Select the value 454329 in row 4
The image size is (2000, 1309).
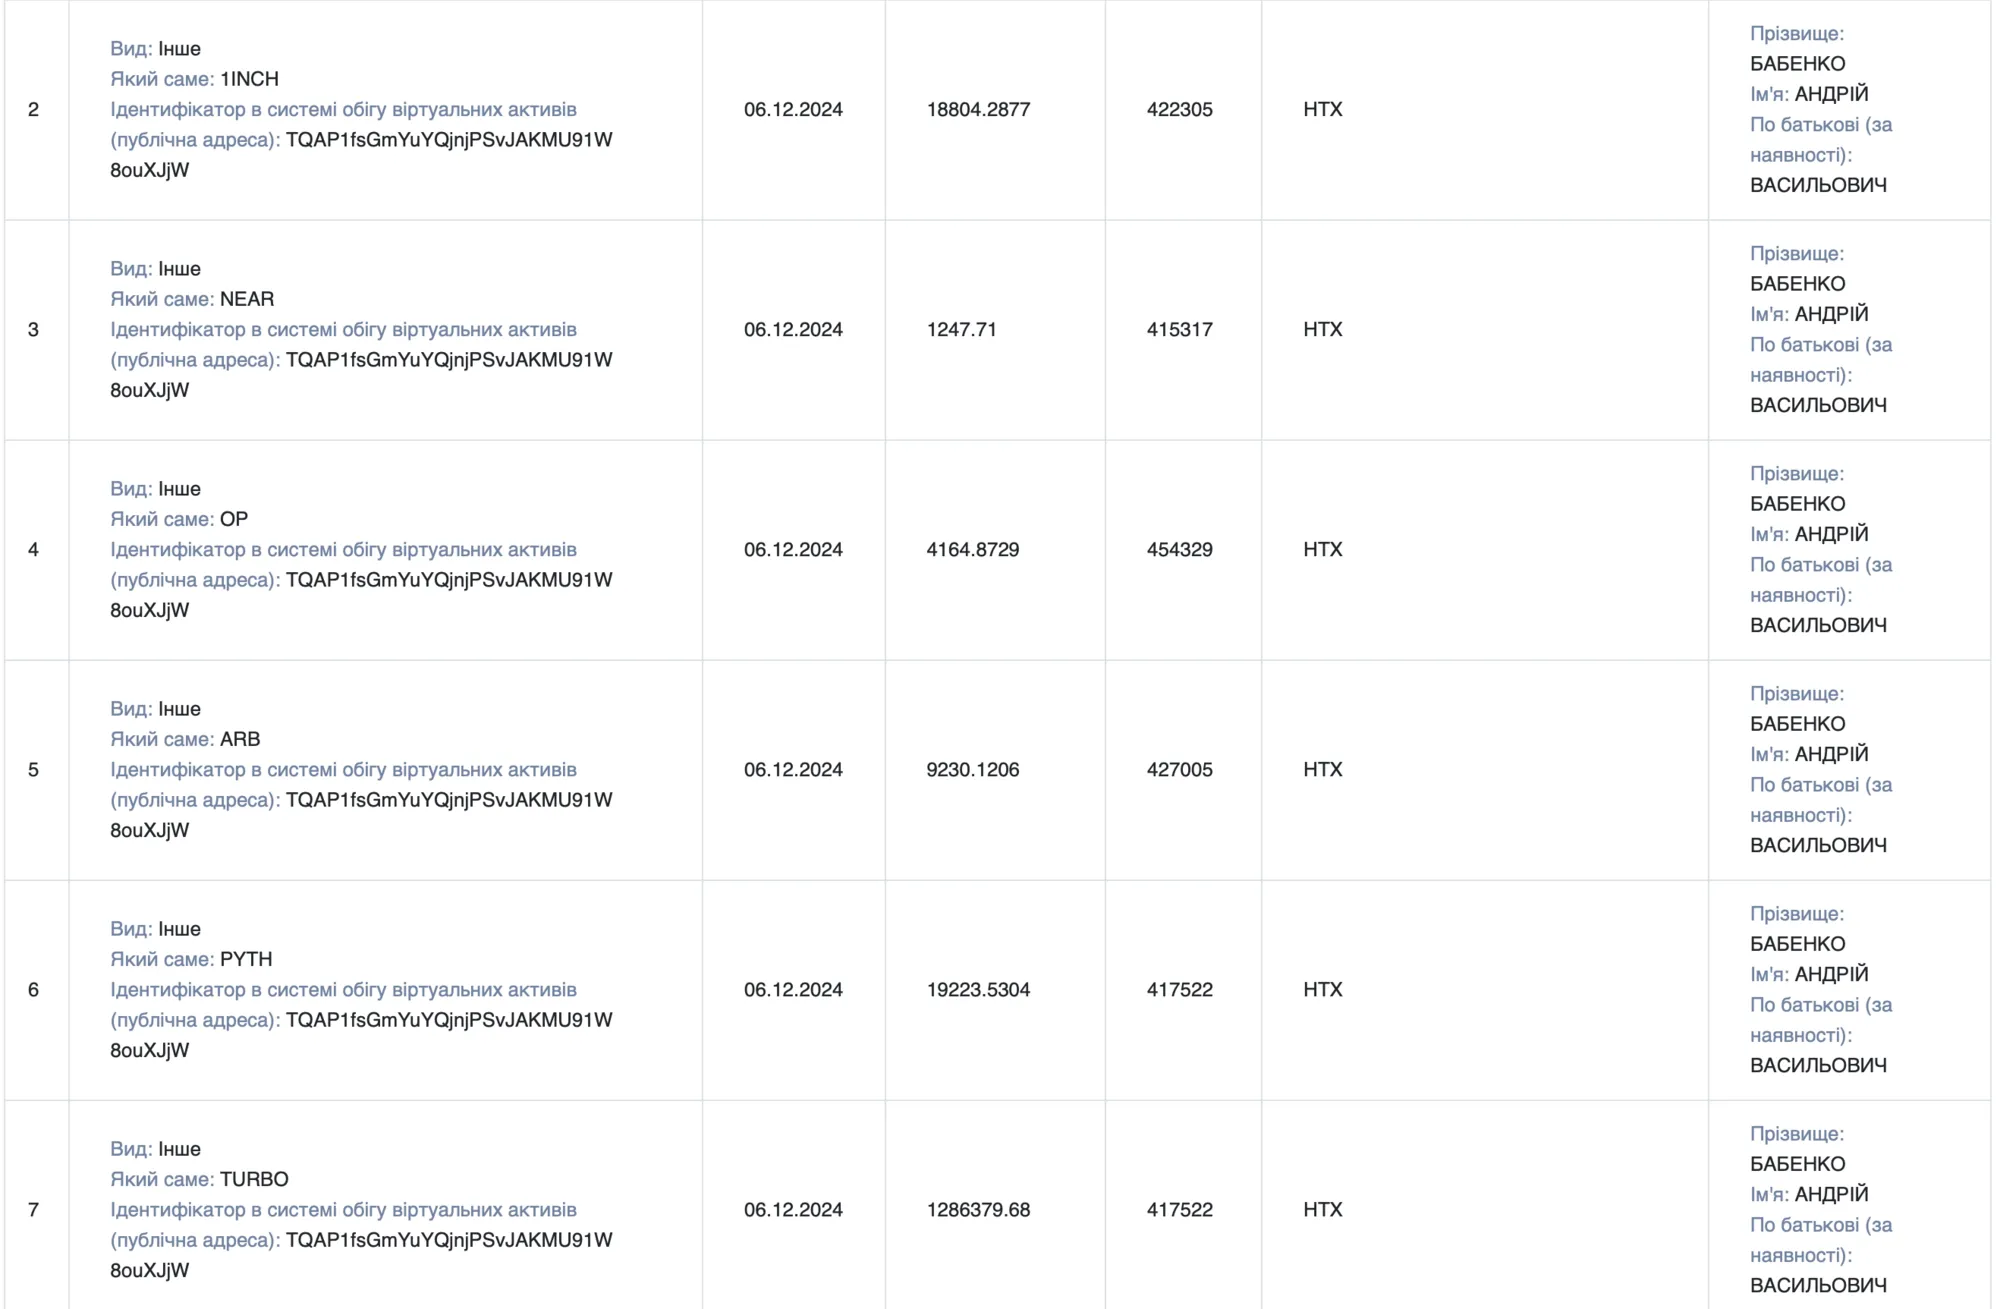coord(1179,549)
